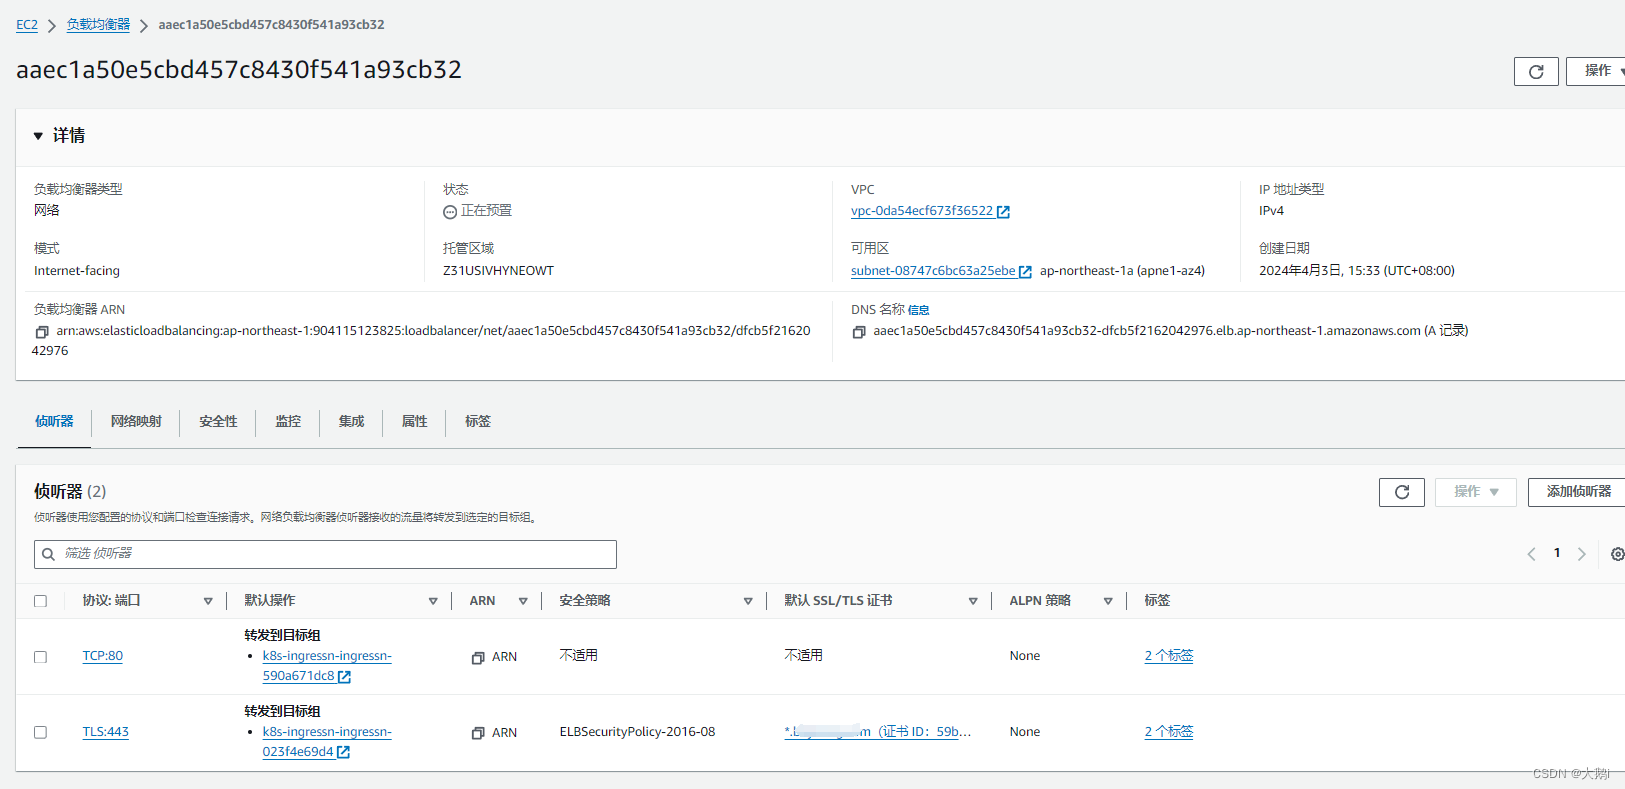Switch to the 网络映射 tab
The height and width of the screenshot is (789, 1625).
pos(136,422)
